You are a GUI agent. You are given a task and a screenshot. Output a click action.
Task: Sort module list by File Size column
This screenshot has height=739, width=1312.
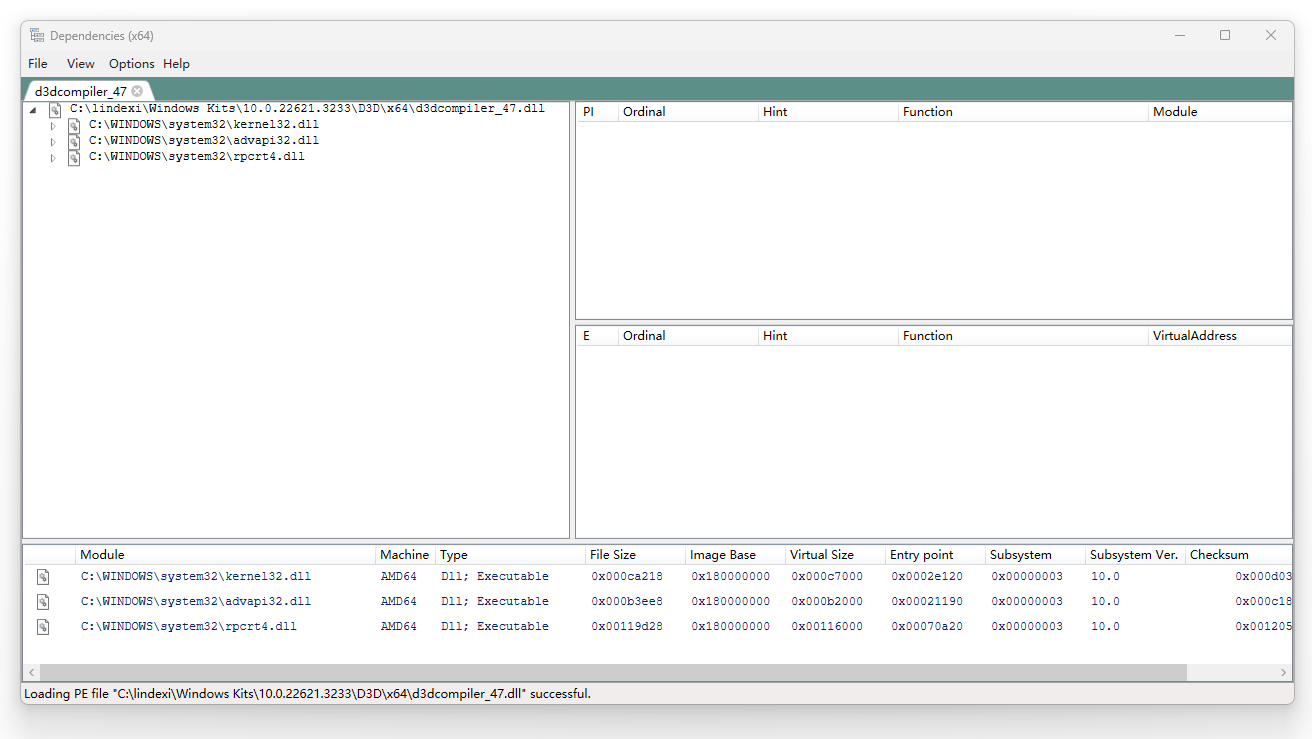(x=635, y=555)
